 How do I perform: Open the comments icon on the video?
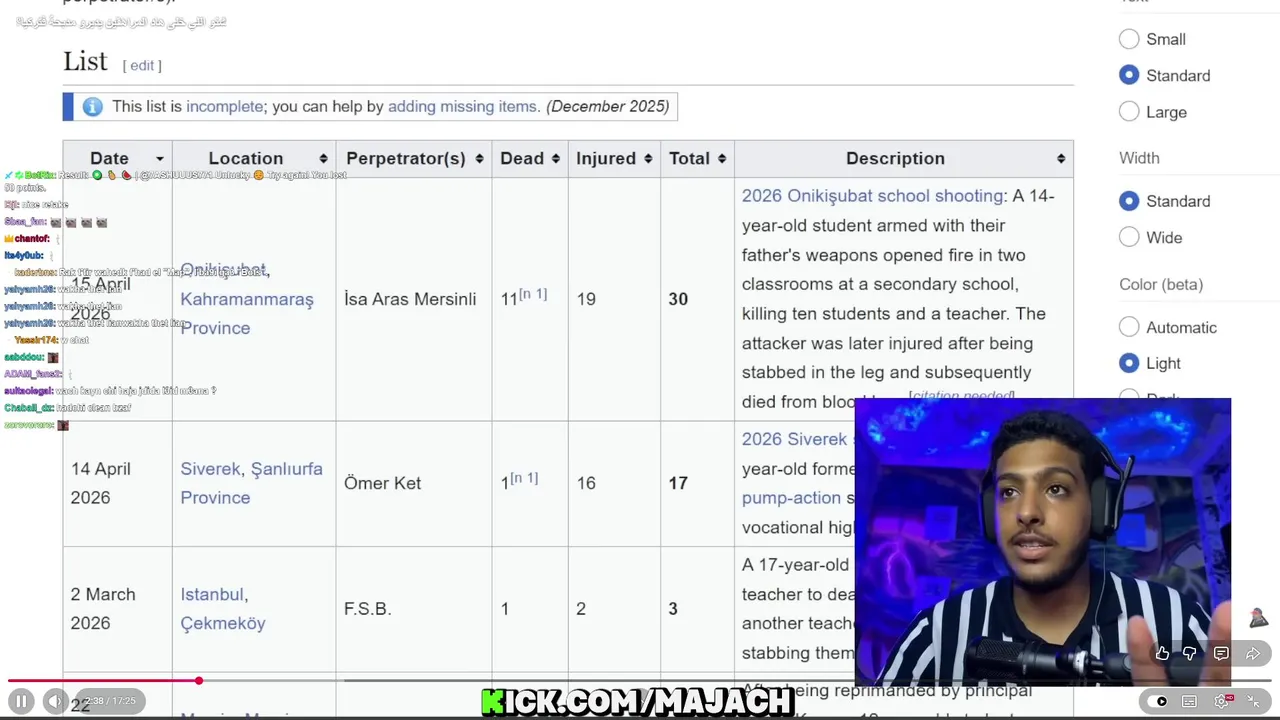tap(1221, 653)
